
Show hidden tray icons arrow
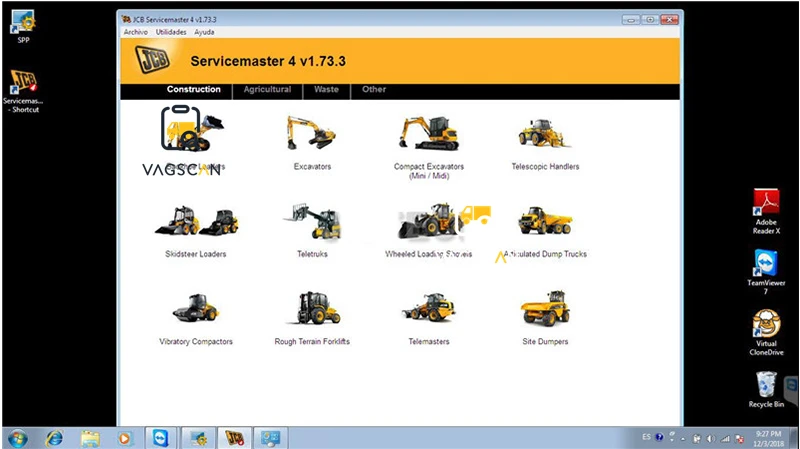683,439
